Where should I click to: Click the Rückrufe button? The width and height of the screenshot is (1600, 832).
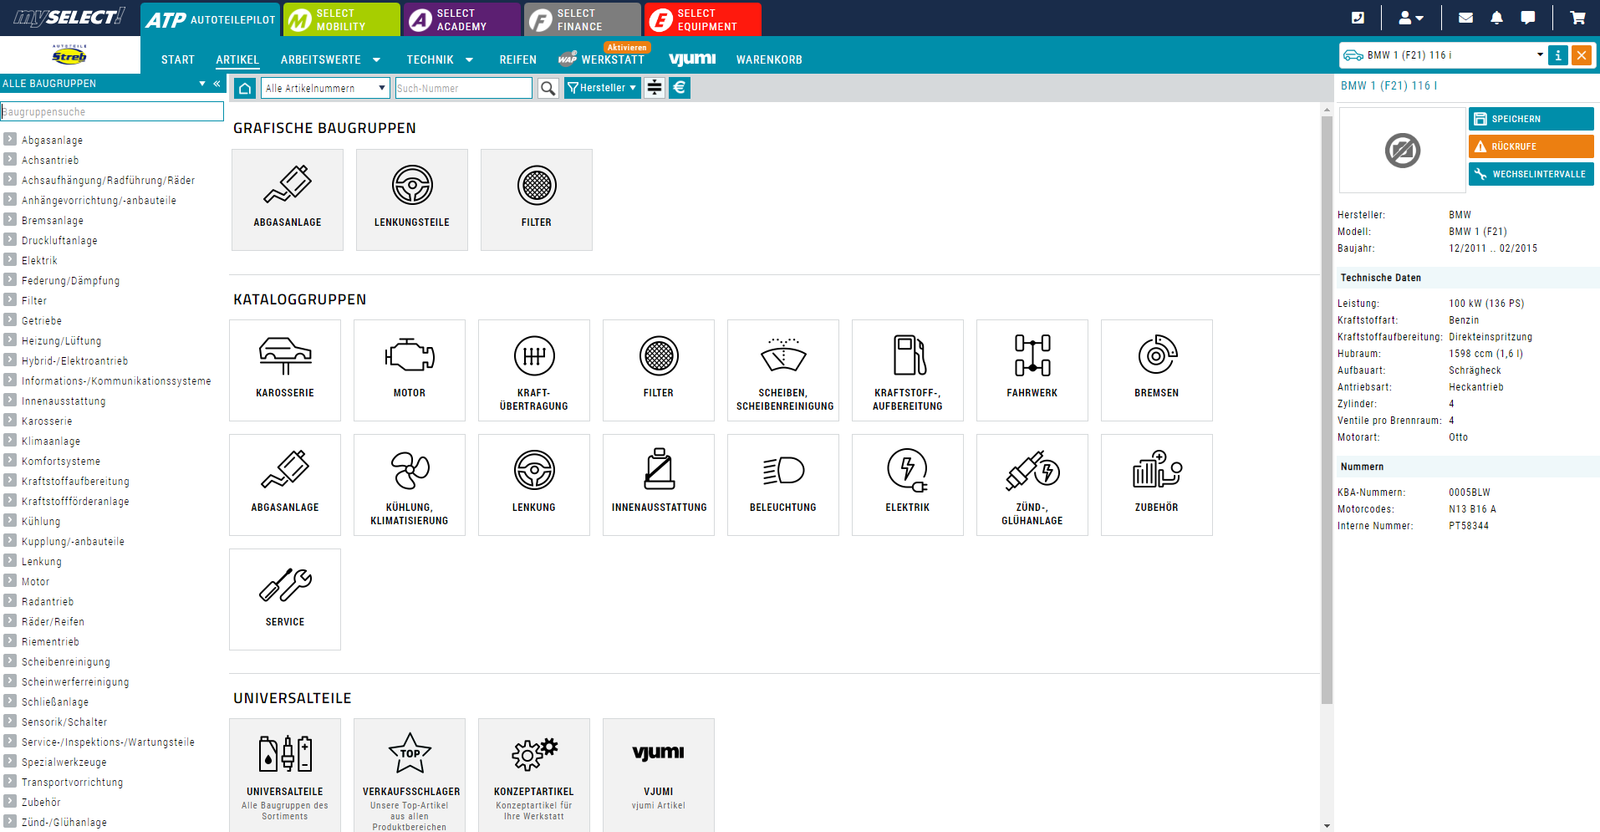point(1531,146)
